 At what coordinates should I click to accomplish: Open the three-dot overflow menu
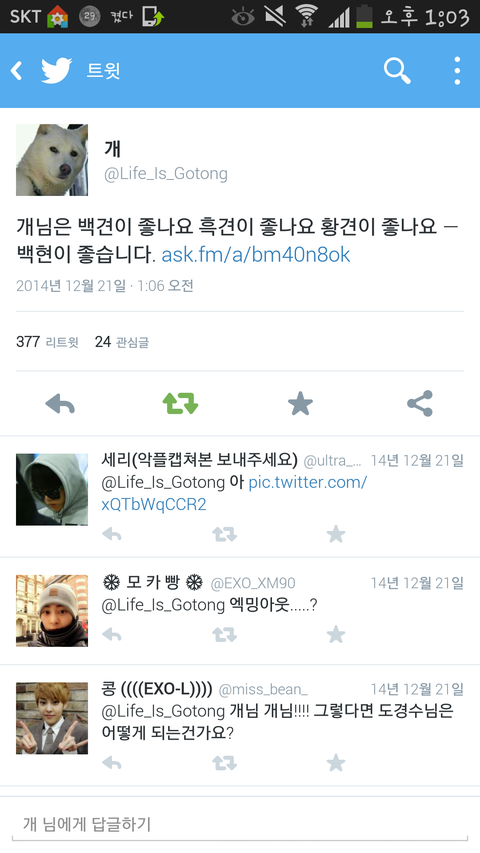[457, 71]
